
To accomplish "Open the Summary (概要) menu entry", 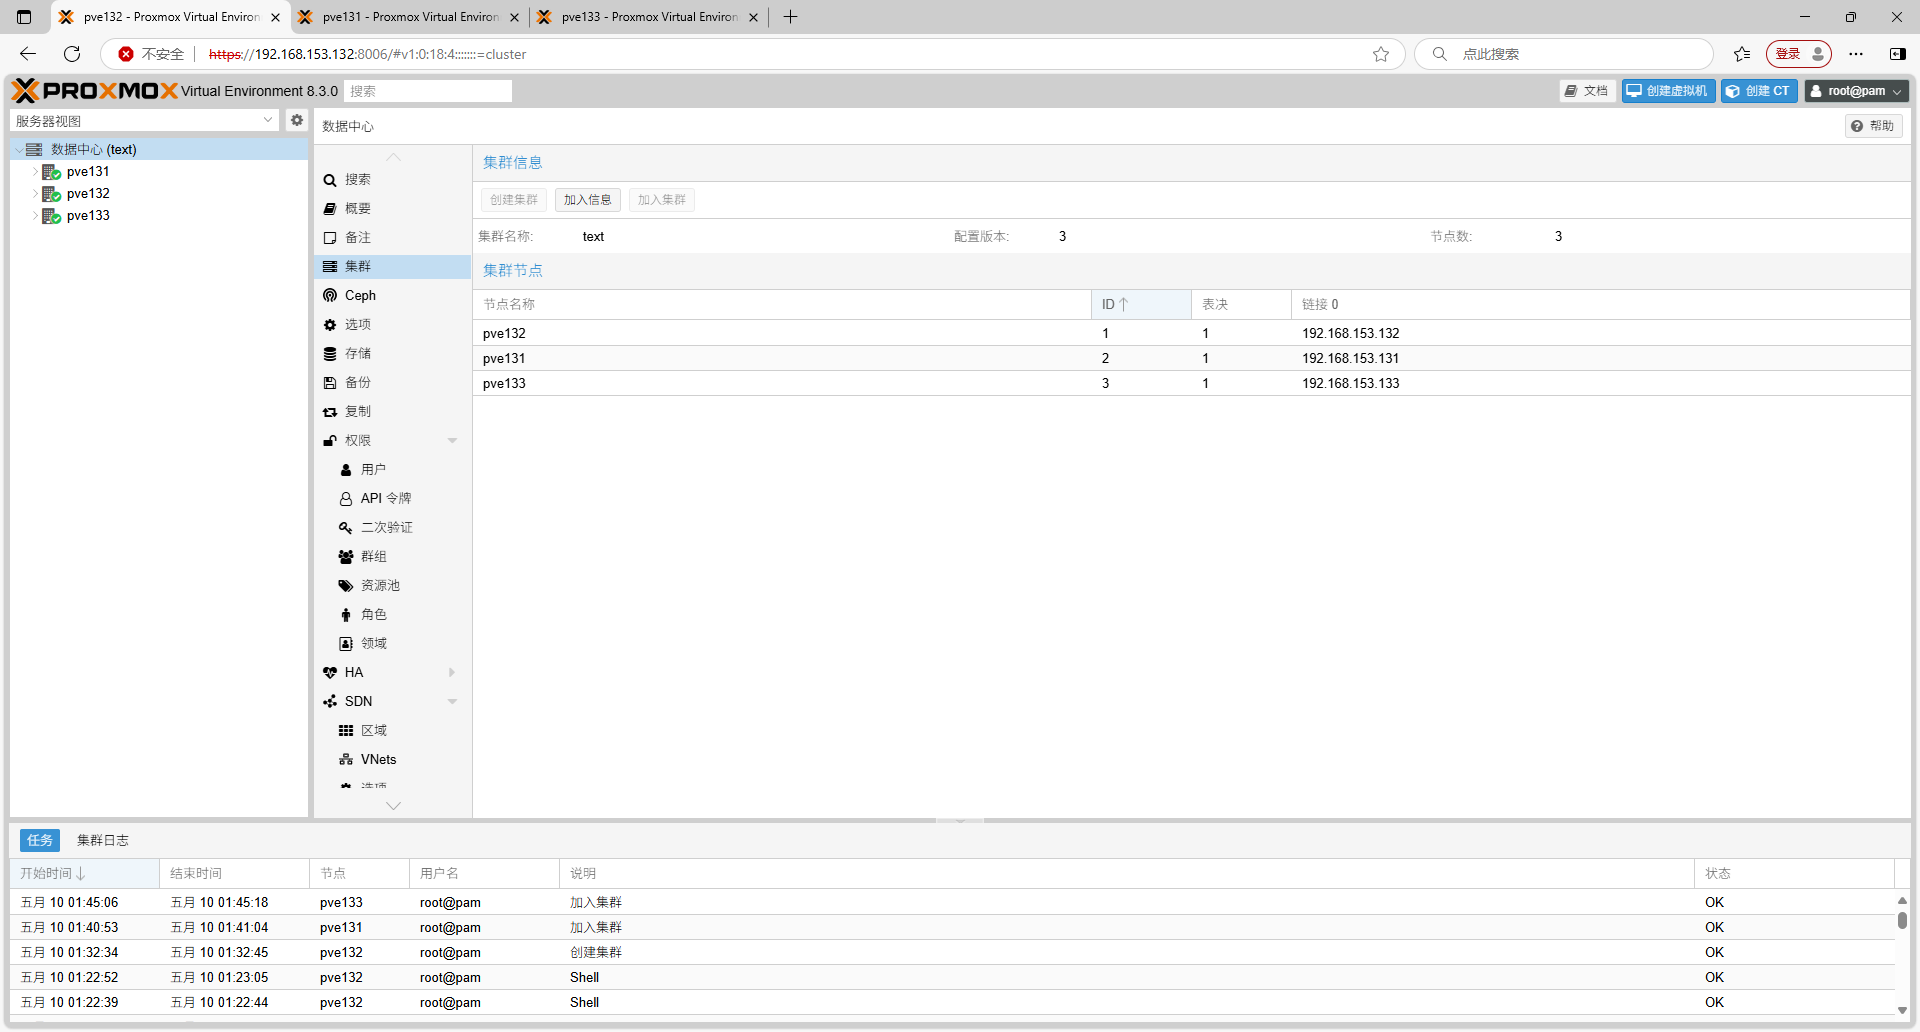I will click(x=392, y=208).
